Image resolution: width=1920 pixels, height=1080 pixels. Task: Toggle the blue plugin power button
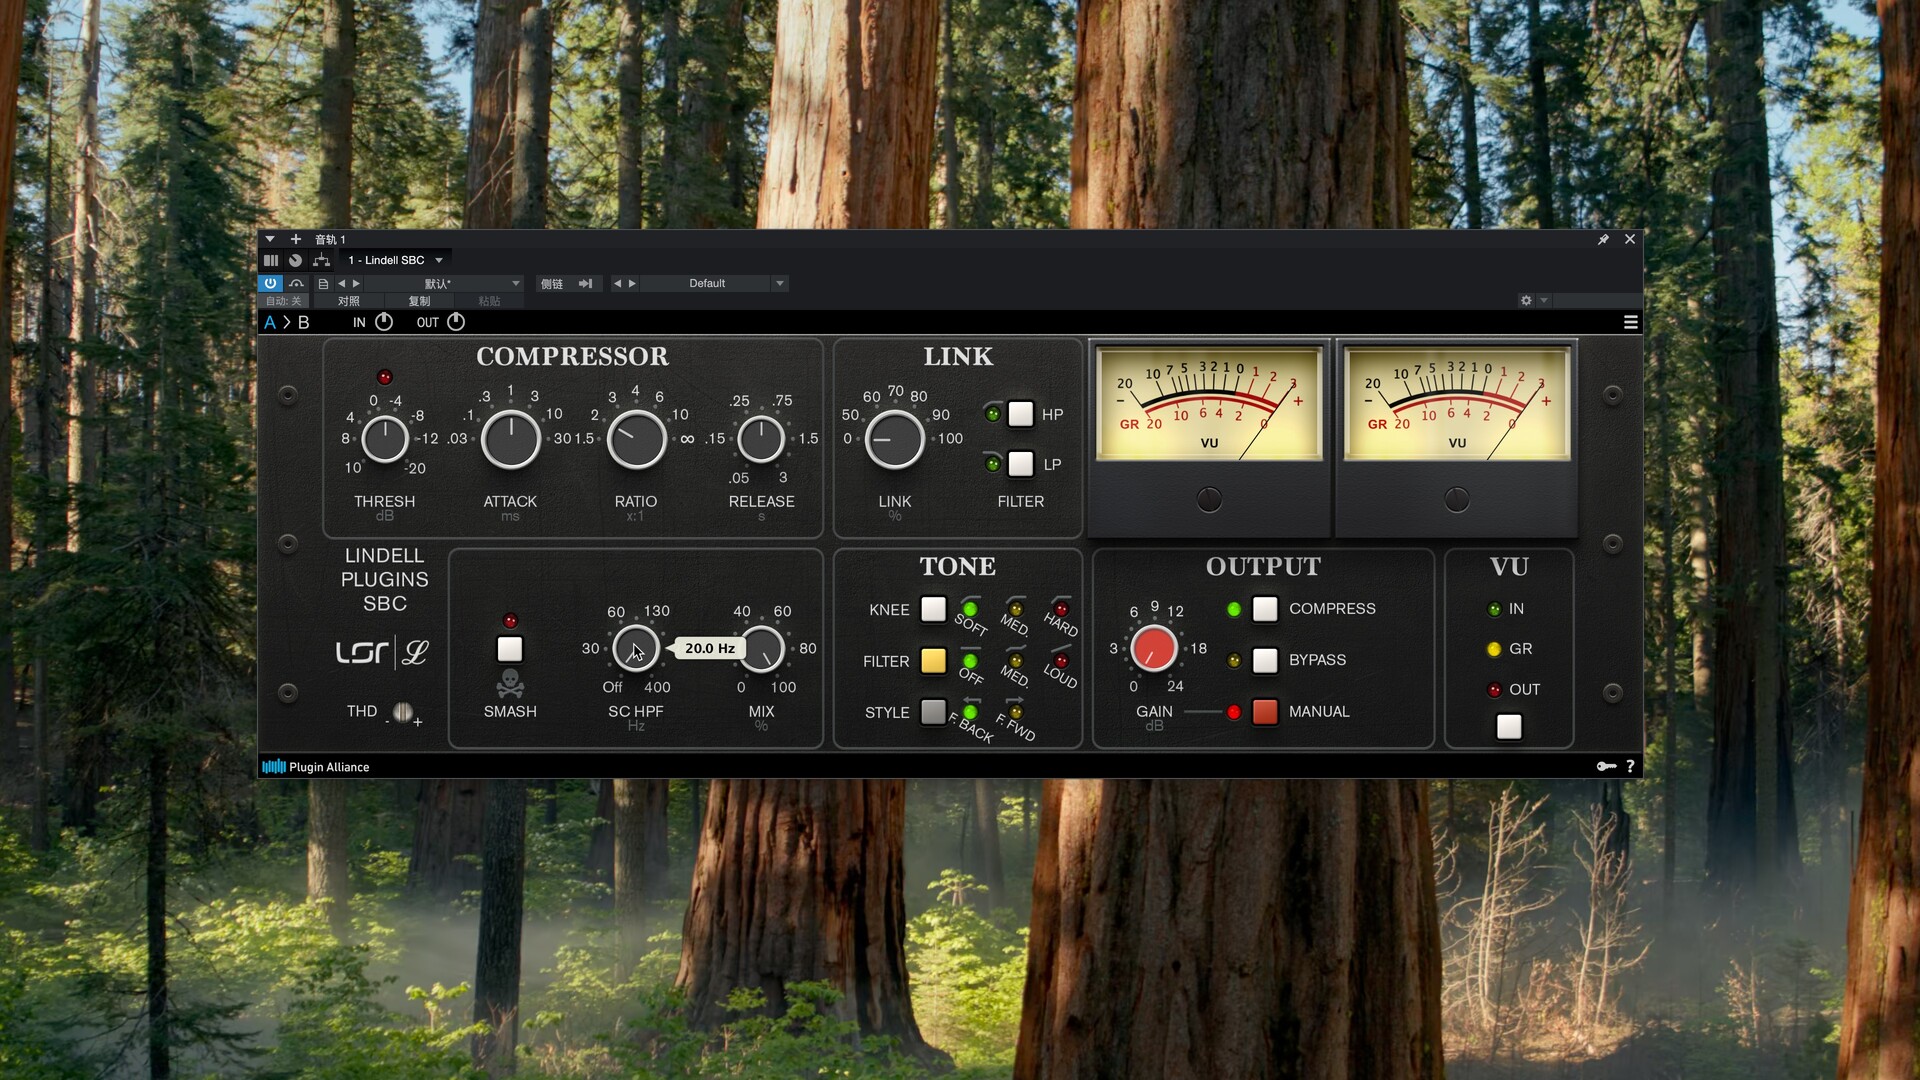coord(270,283)
